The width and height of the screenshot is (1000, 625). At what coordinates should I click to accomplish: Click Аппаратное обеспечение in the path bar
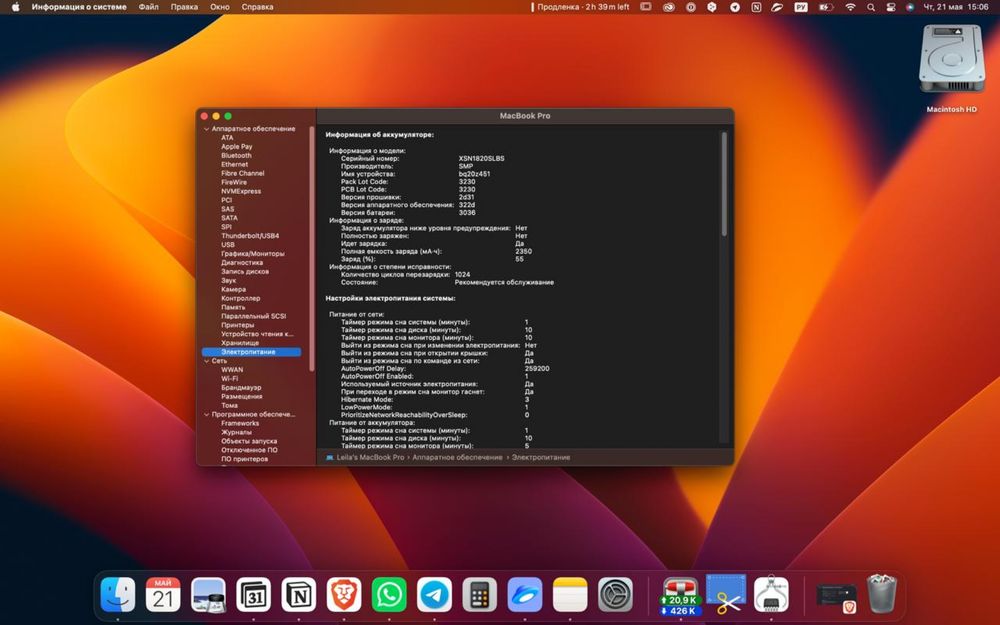pyautogui.click(x=457, y=457)
